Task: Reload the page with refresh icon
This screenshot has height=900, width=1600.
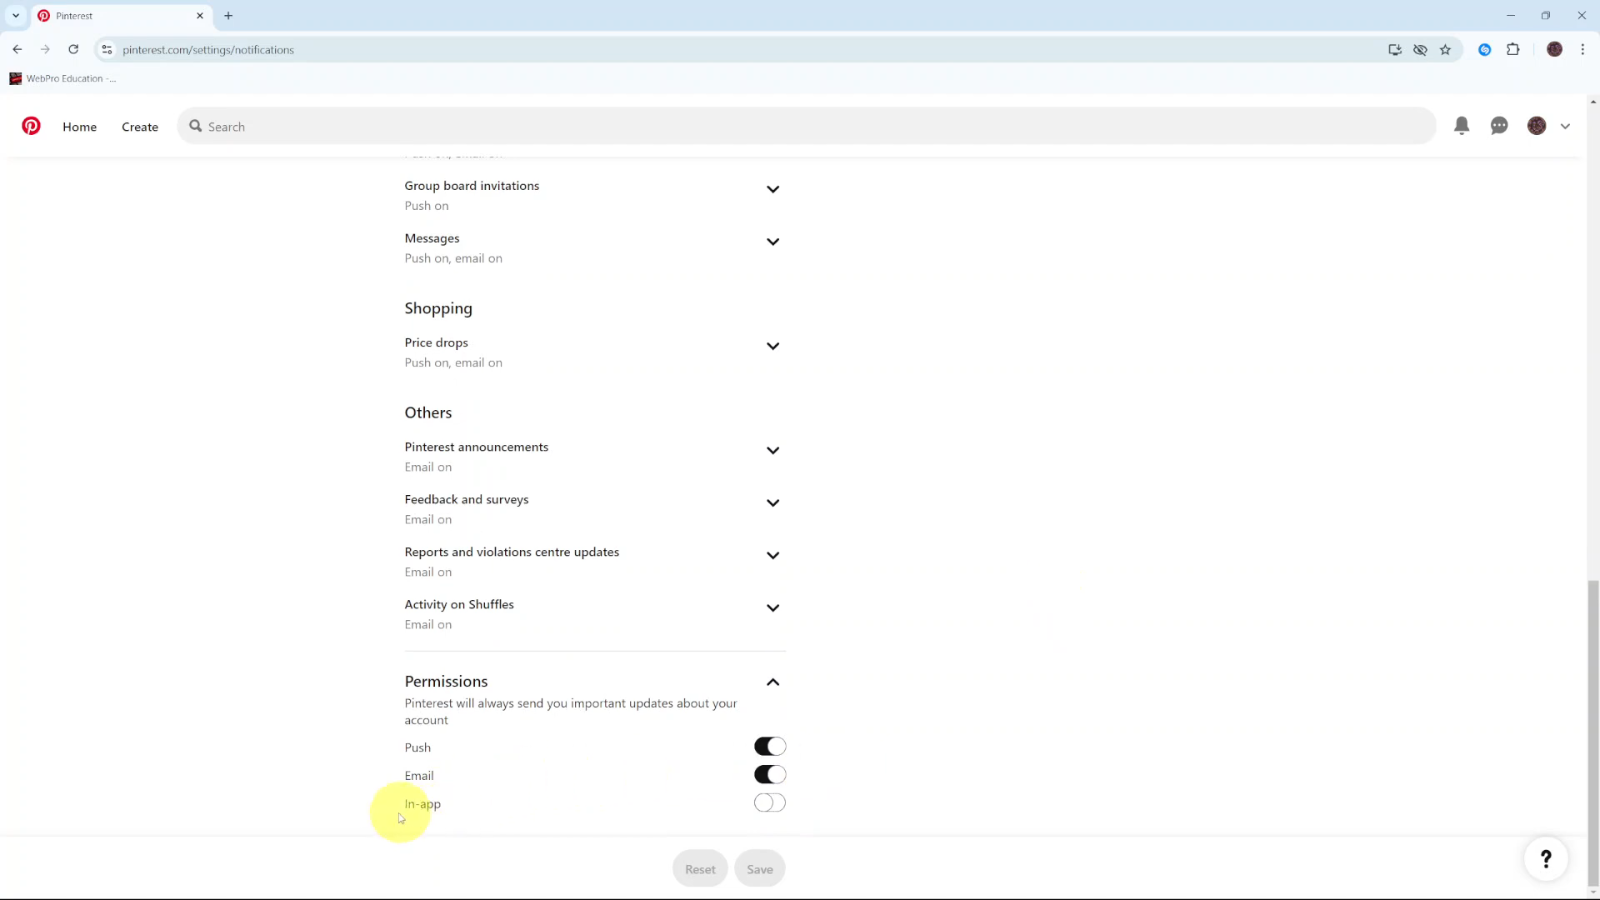Action: [73, 49]
